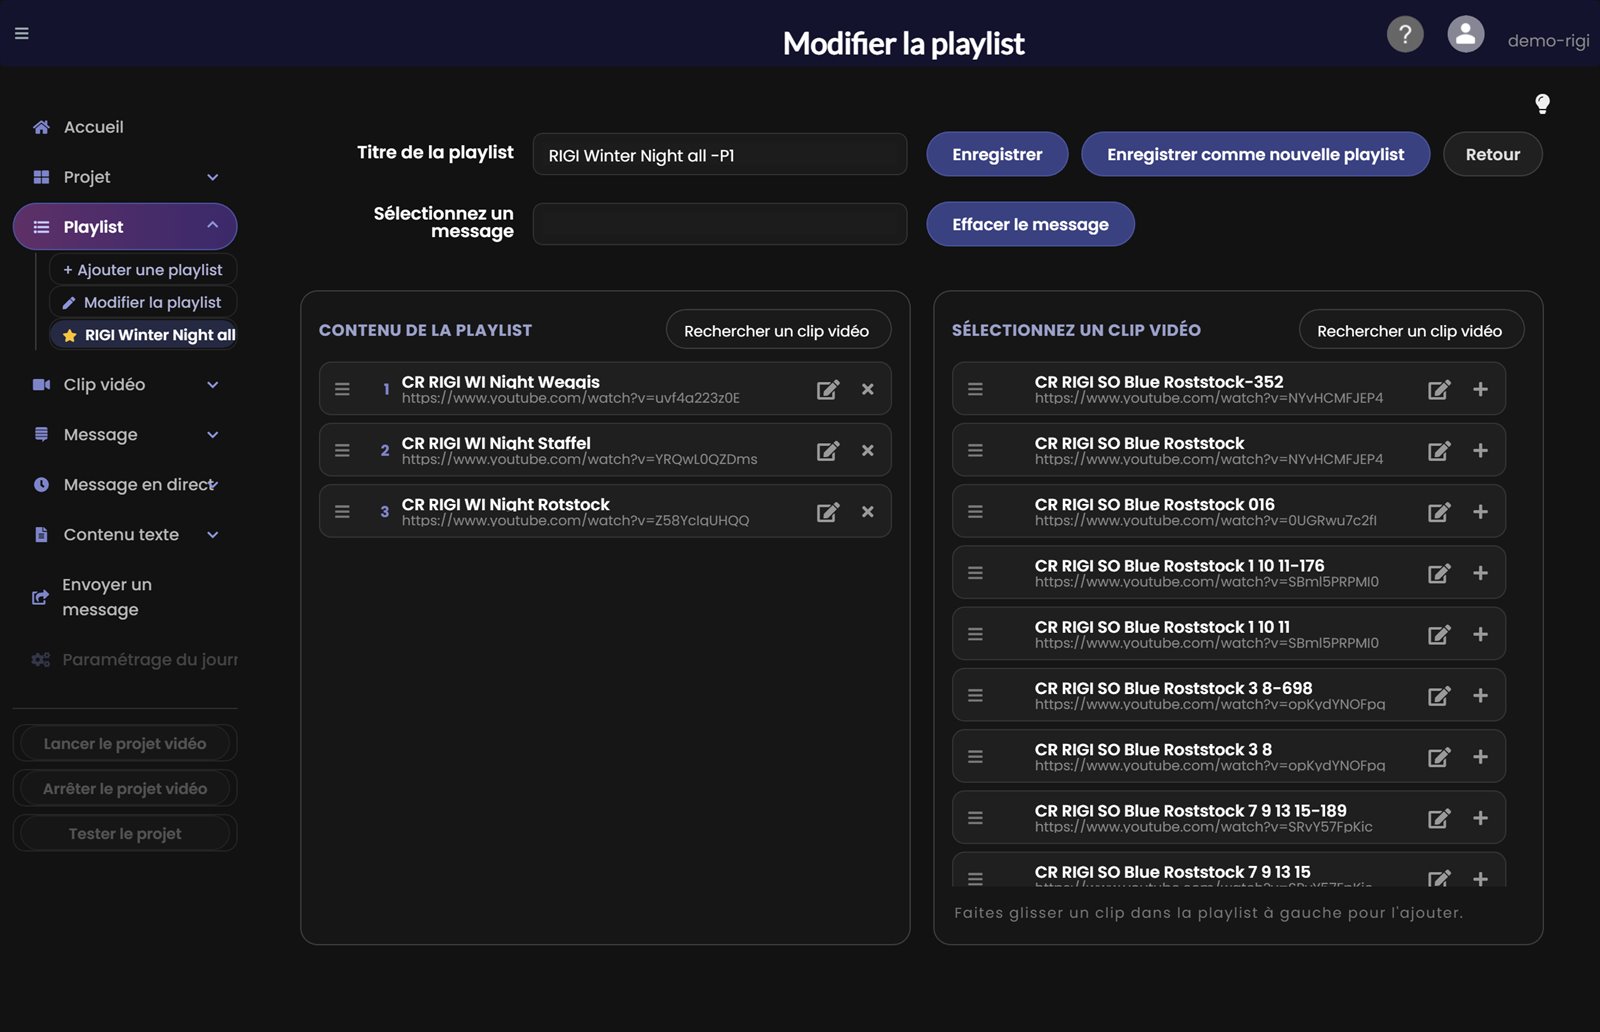Click the demo-rigi username

point(1548,40)
